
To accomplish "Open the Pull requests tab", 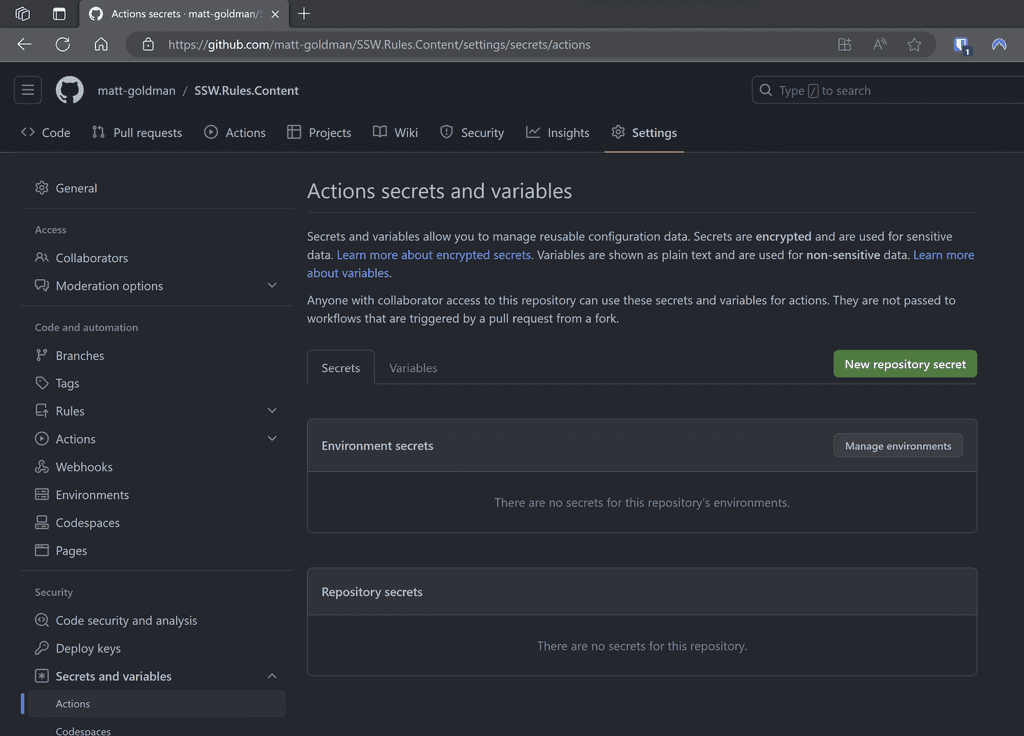I will point(137,133).
